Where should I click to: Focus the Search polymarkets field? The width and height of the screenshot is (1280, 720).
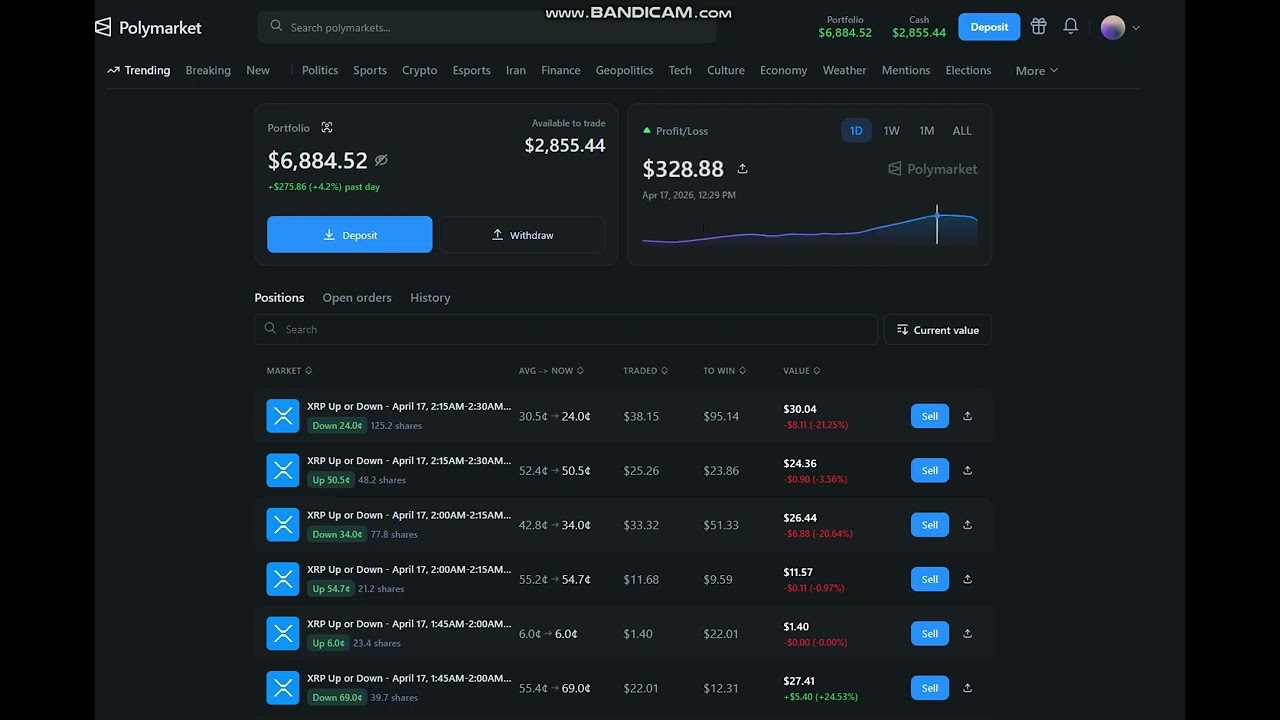click(x=487, y=27)
